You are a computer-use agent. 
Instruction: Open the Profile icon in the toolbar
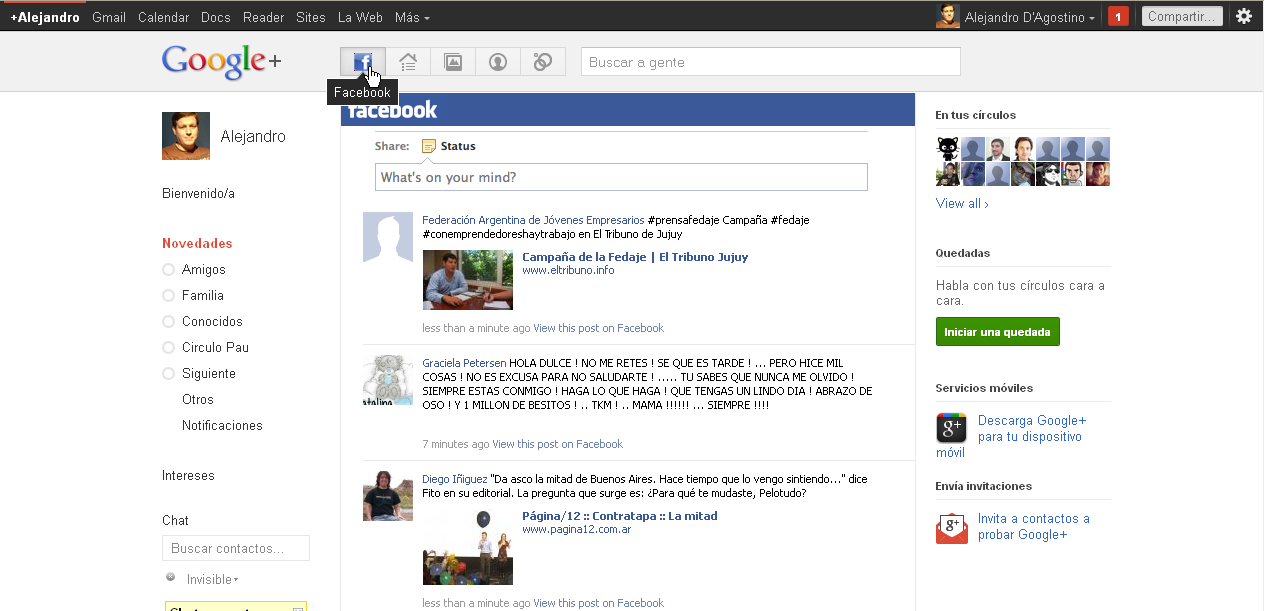coord(498,62)
